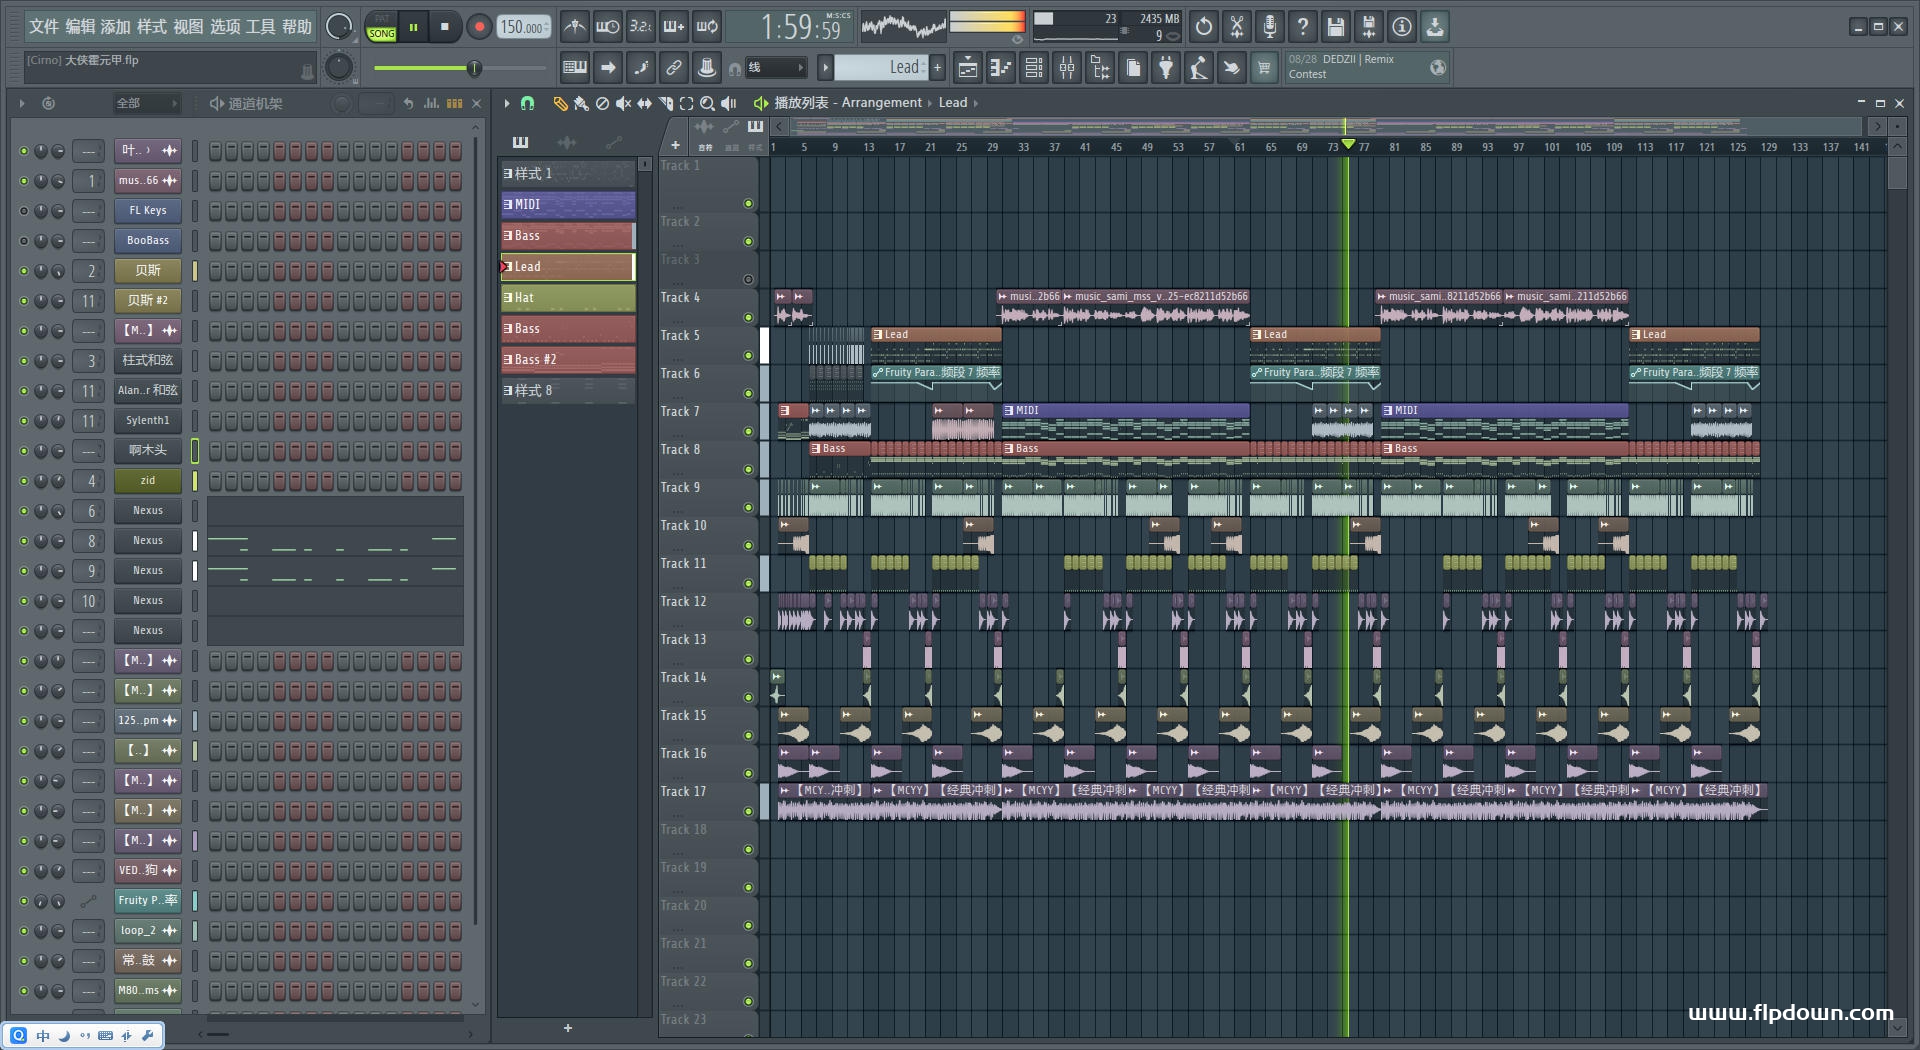Open the mixer window icon
Screen dimensions: 1920x1050
1067,68
